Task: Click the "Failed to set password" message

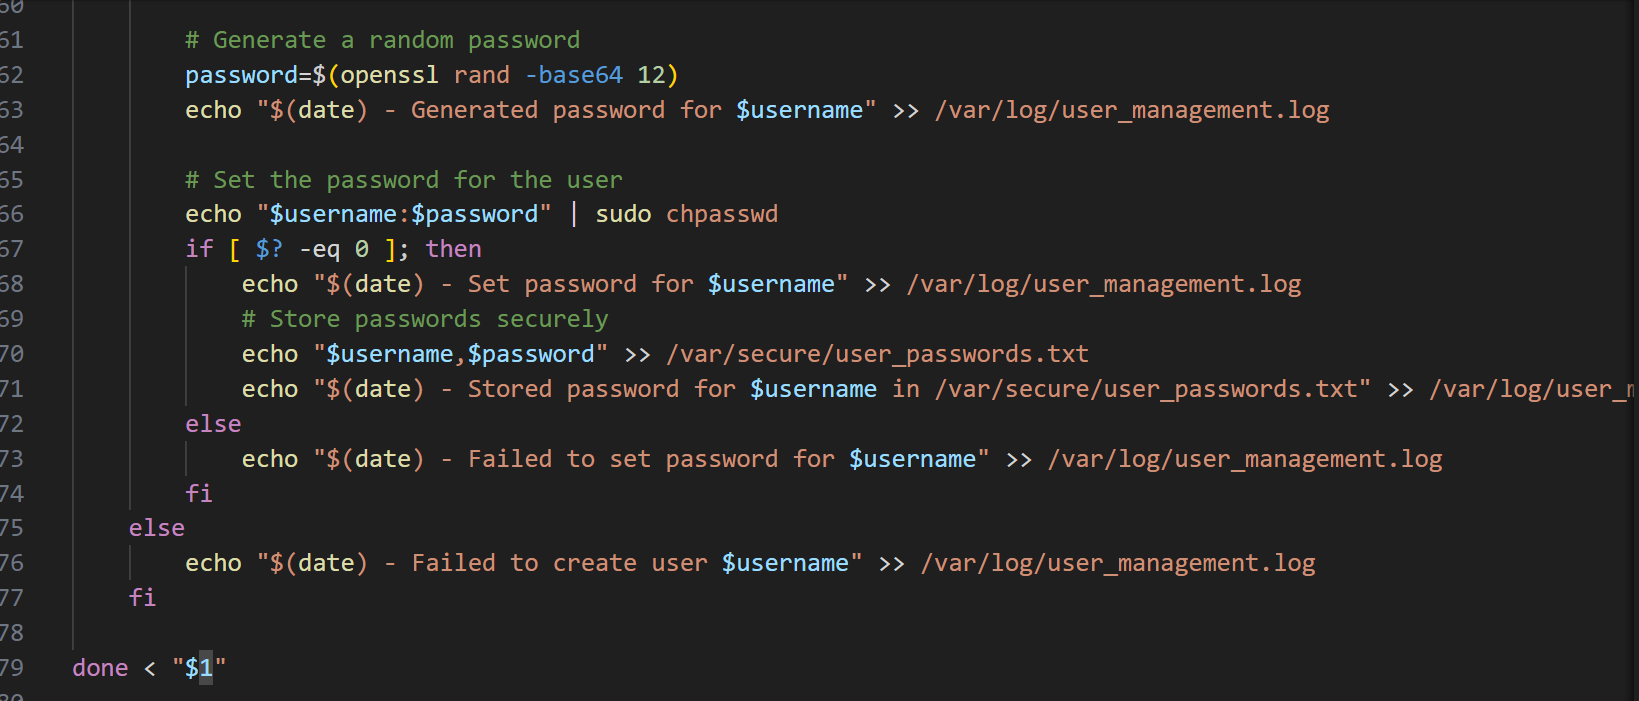Action: click(x=622, y=459)
